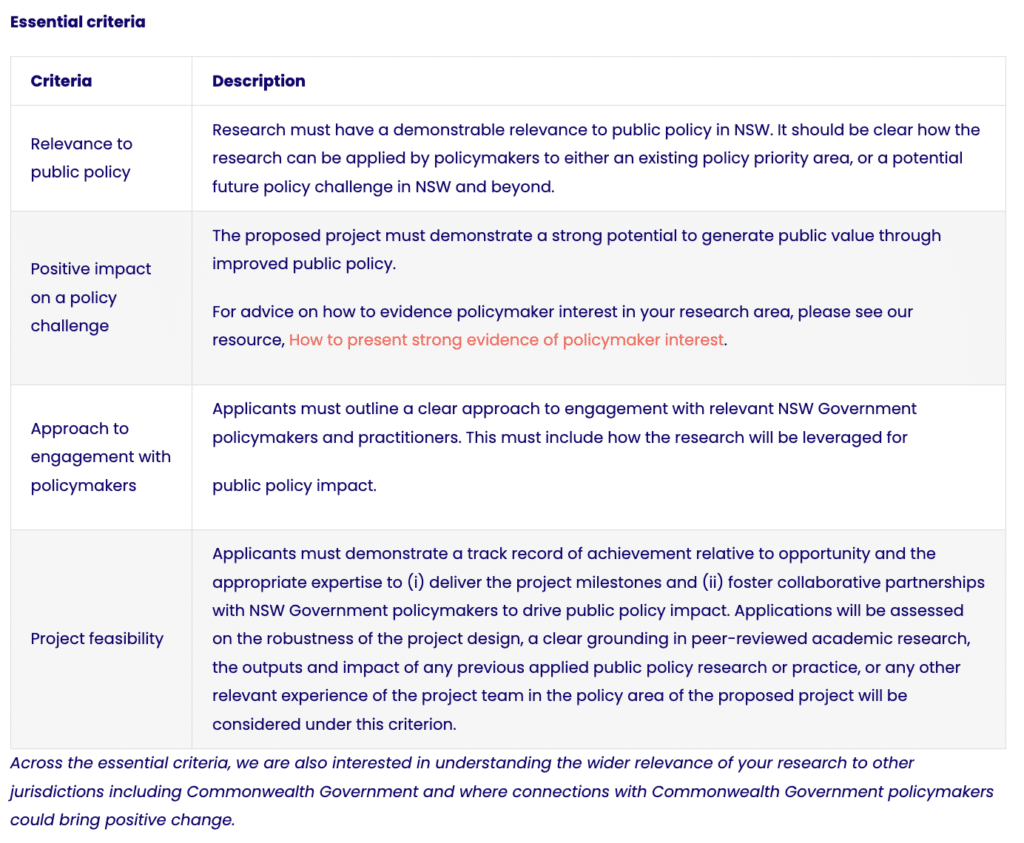The height and width of the screenshot is (843, 1024).
Task: Select the 'Project feasibility' criteria cell
Action: [97, 639]
